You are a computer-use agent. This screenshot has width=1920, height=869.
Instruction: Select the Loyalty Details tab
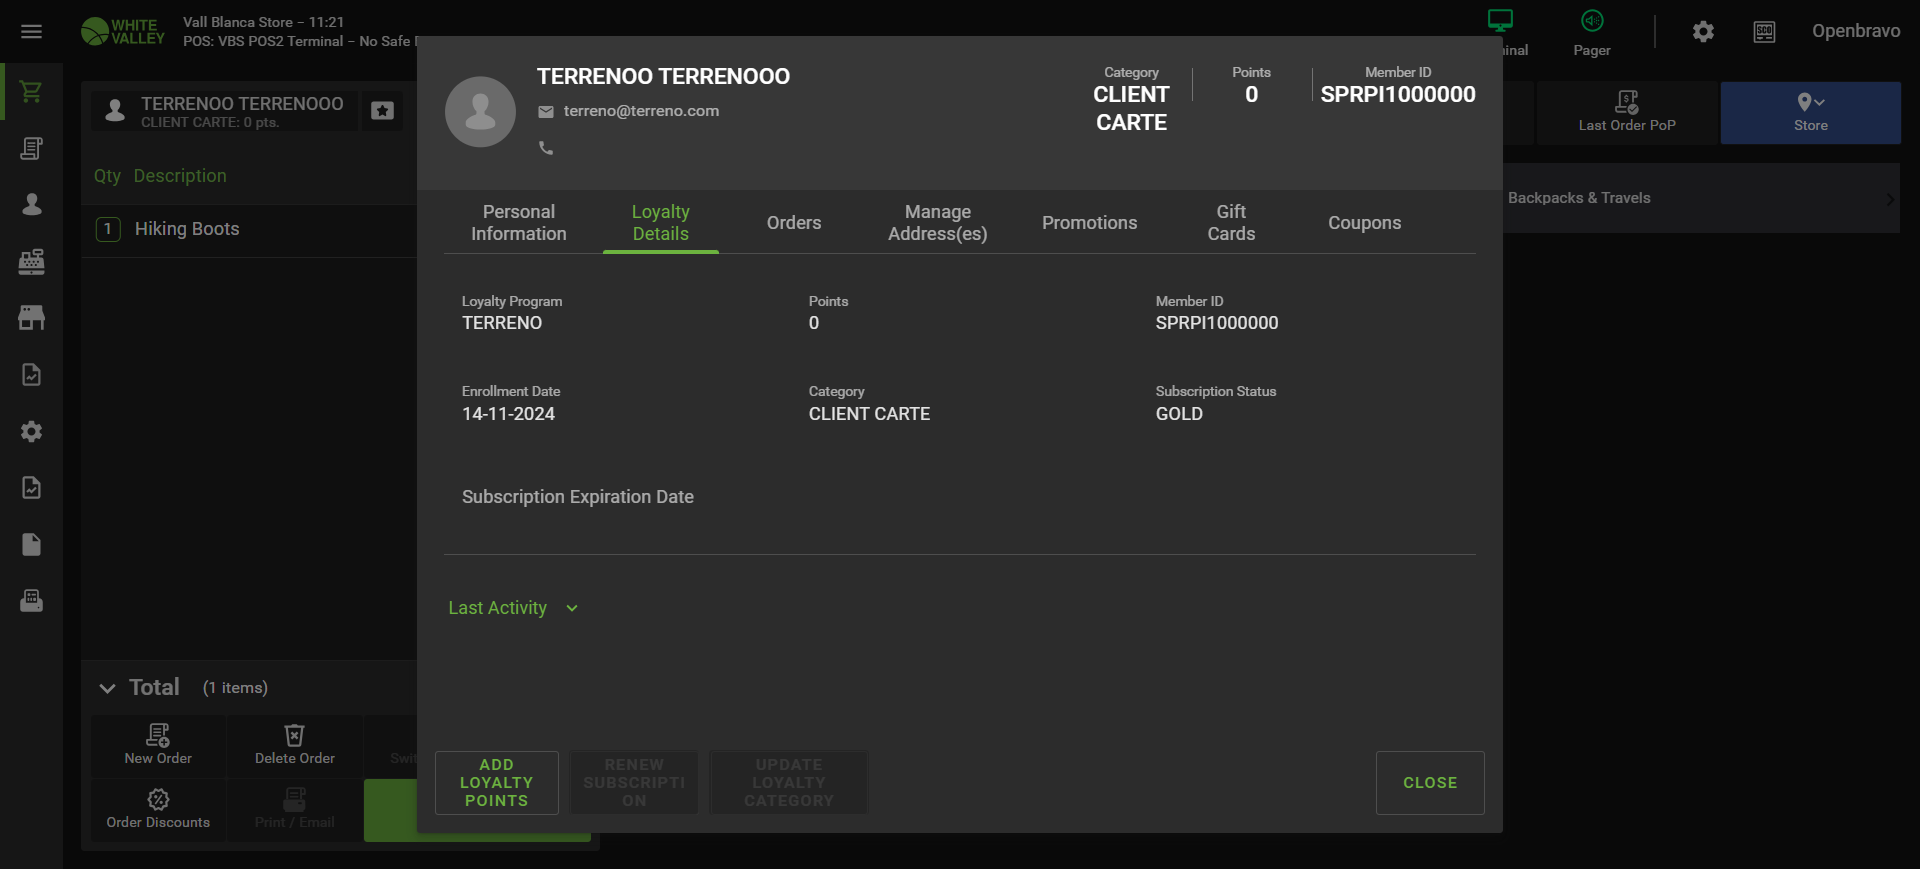pos(661,222)
